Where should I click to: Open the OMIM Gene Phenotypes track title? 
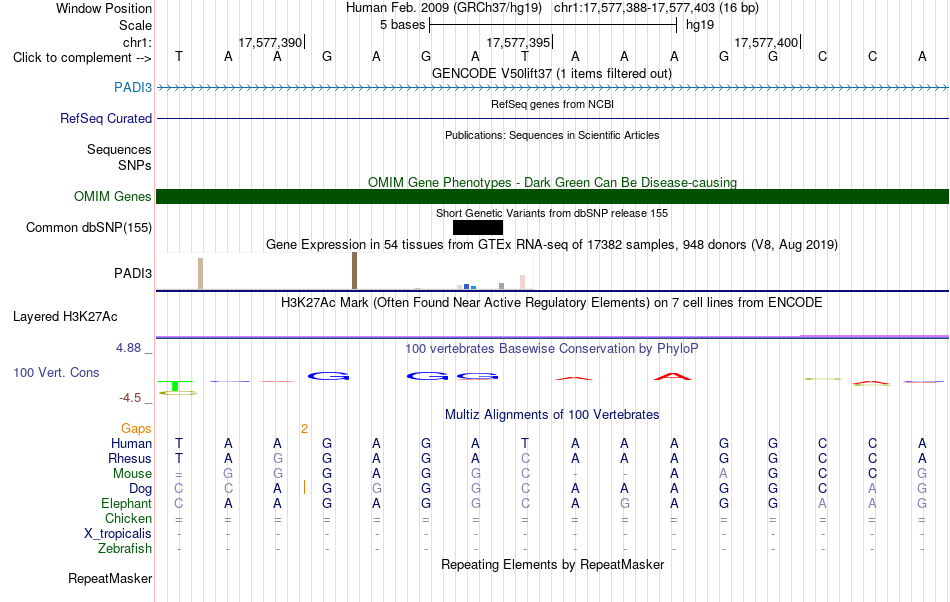pyautogui.click(x=552, y=182)
